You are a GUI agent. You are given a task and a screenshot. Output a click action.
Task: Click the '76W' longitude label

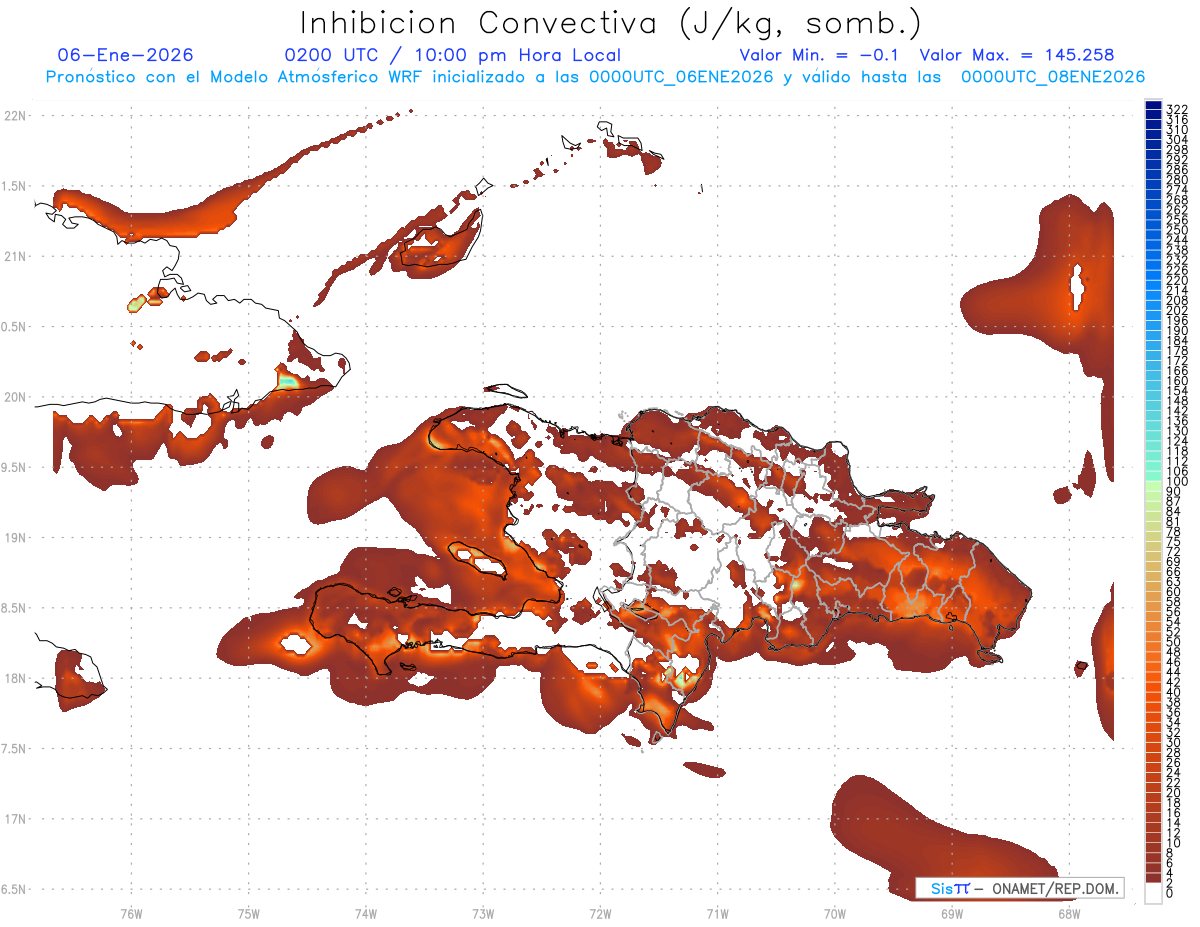tap(131, 913)
